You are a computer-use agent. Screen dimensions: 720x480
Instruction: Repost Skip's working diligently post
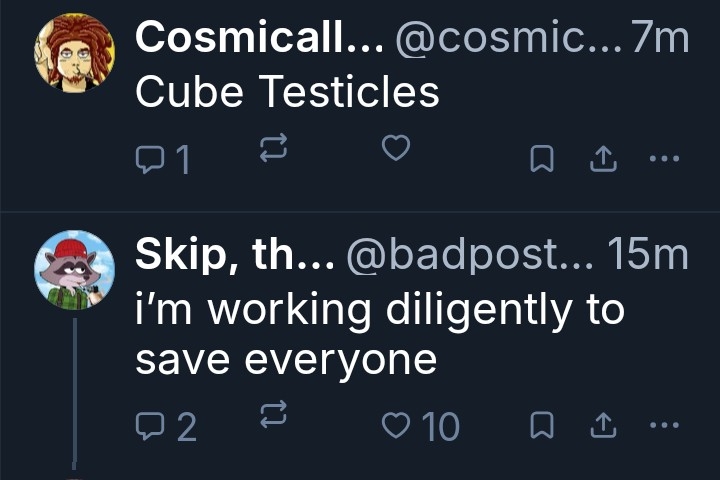tap(273, 414)
